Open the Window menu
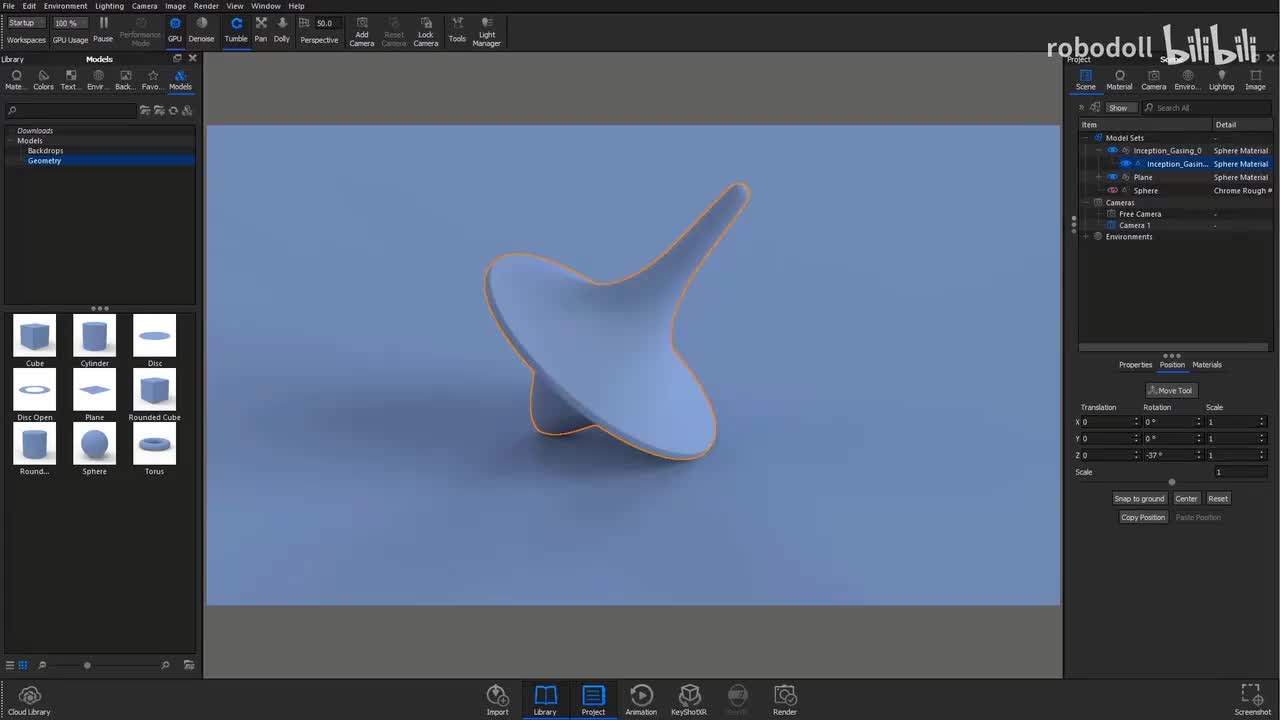Image resolution: width=1280 pixels, height=720 pixels. (x=266, y=6)
